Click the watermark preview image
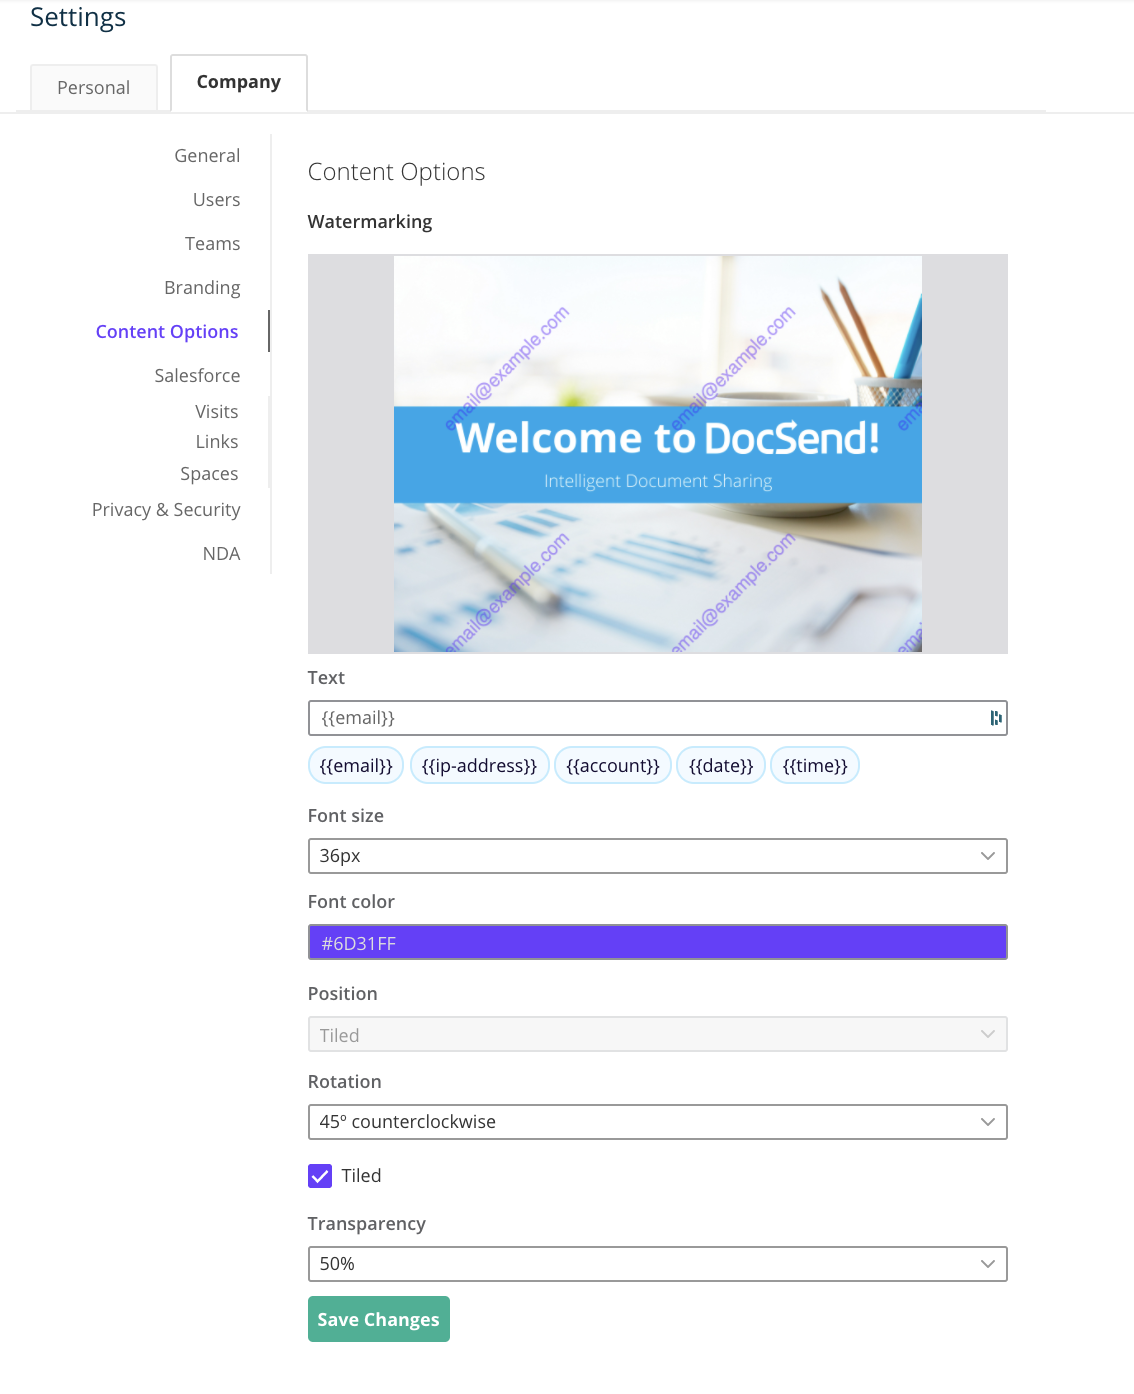The height and width of the screenshot is (1394, 1134). pos(658,454)
